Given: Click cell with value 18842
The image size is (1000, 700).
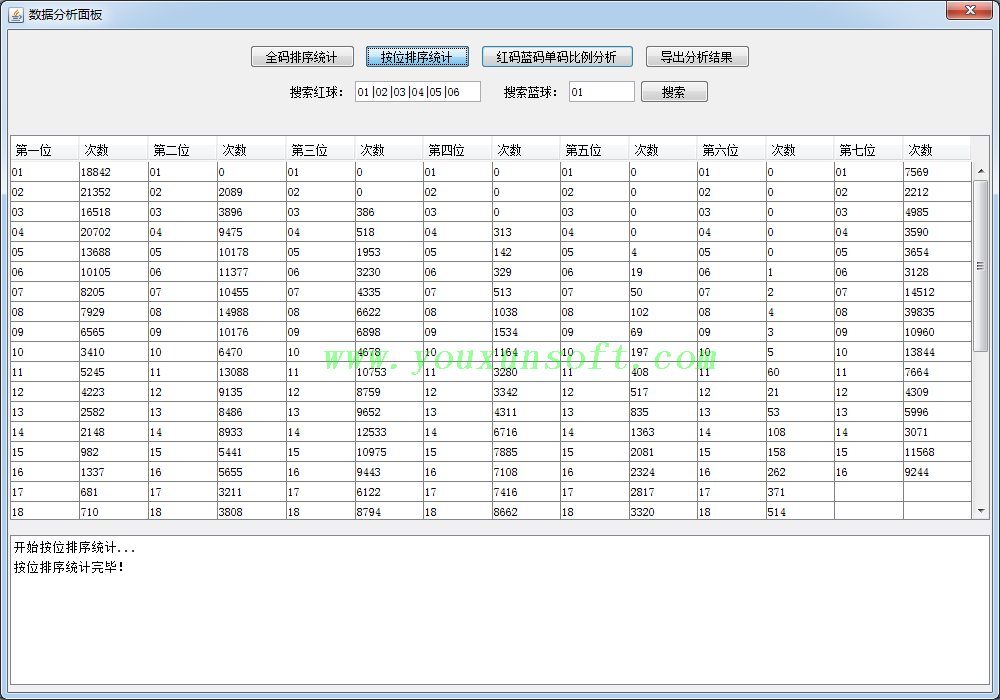Looking at the screenshot, I should click(x=114, y=172).
